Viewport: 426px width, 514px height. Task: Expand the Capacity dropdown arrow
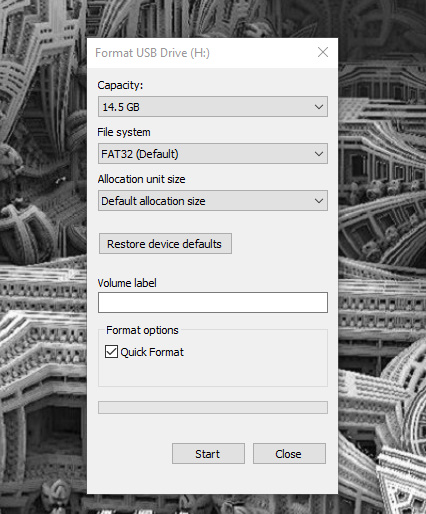point(319,107)
